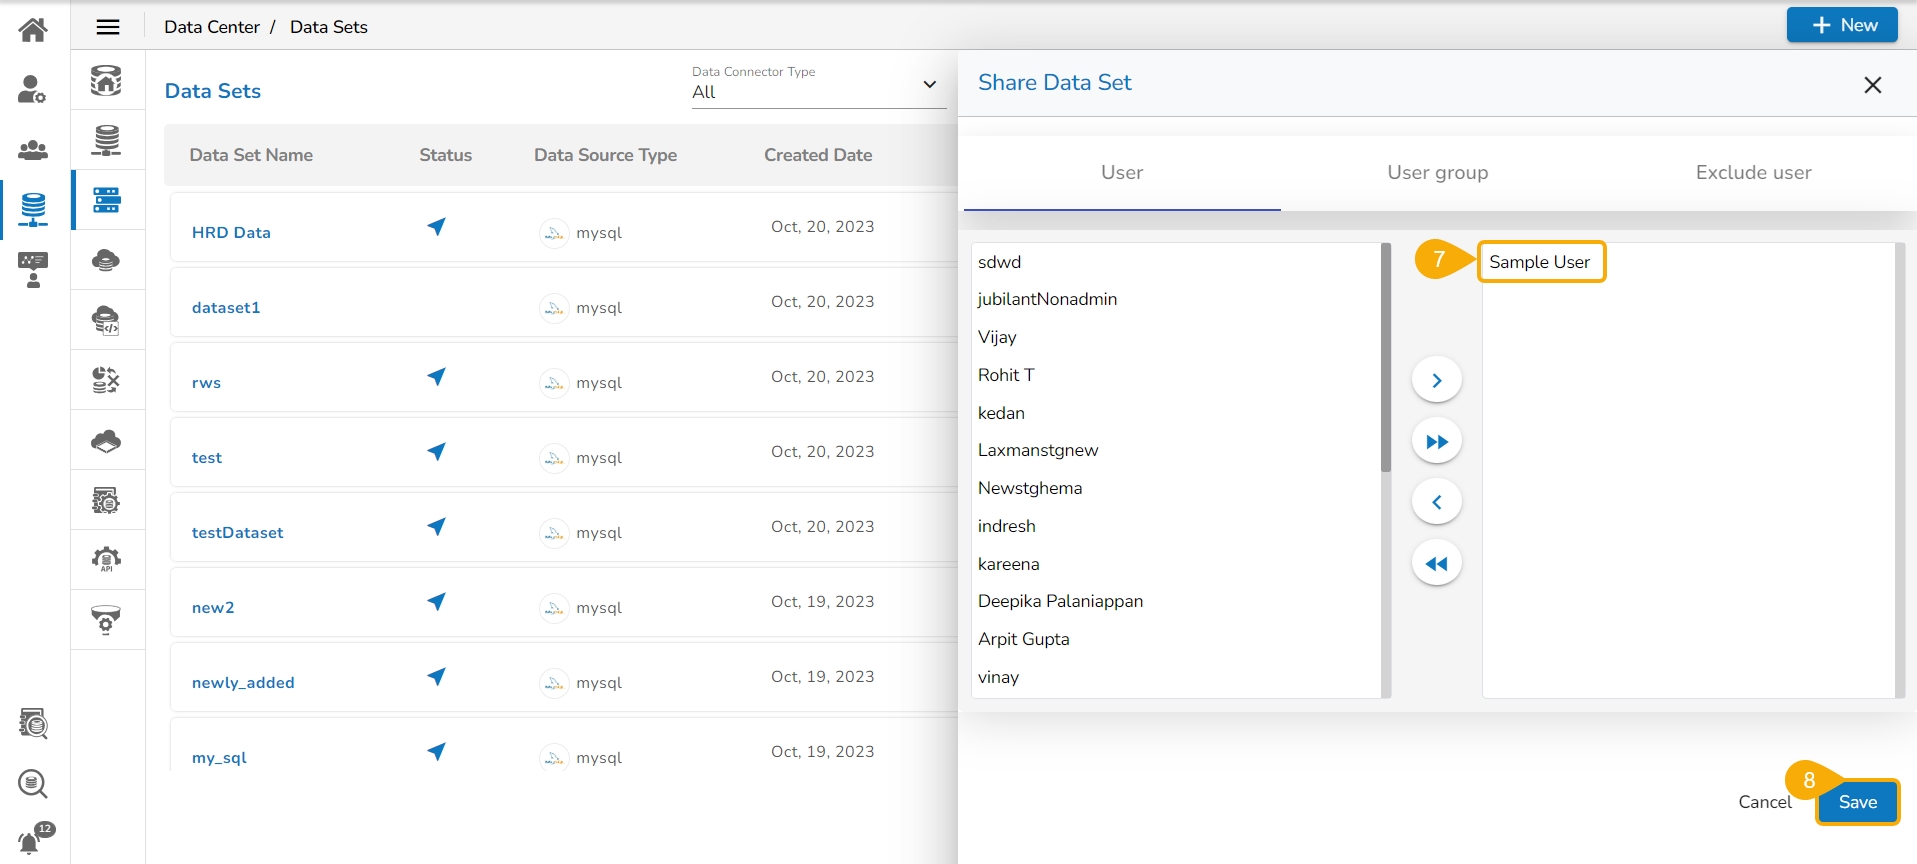
Task: Switch to the User group tab
Action: pyautogui.click(x=1437, y=173)
